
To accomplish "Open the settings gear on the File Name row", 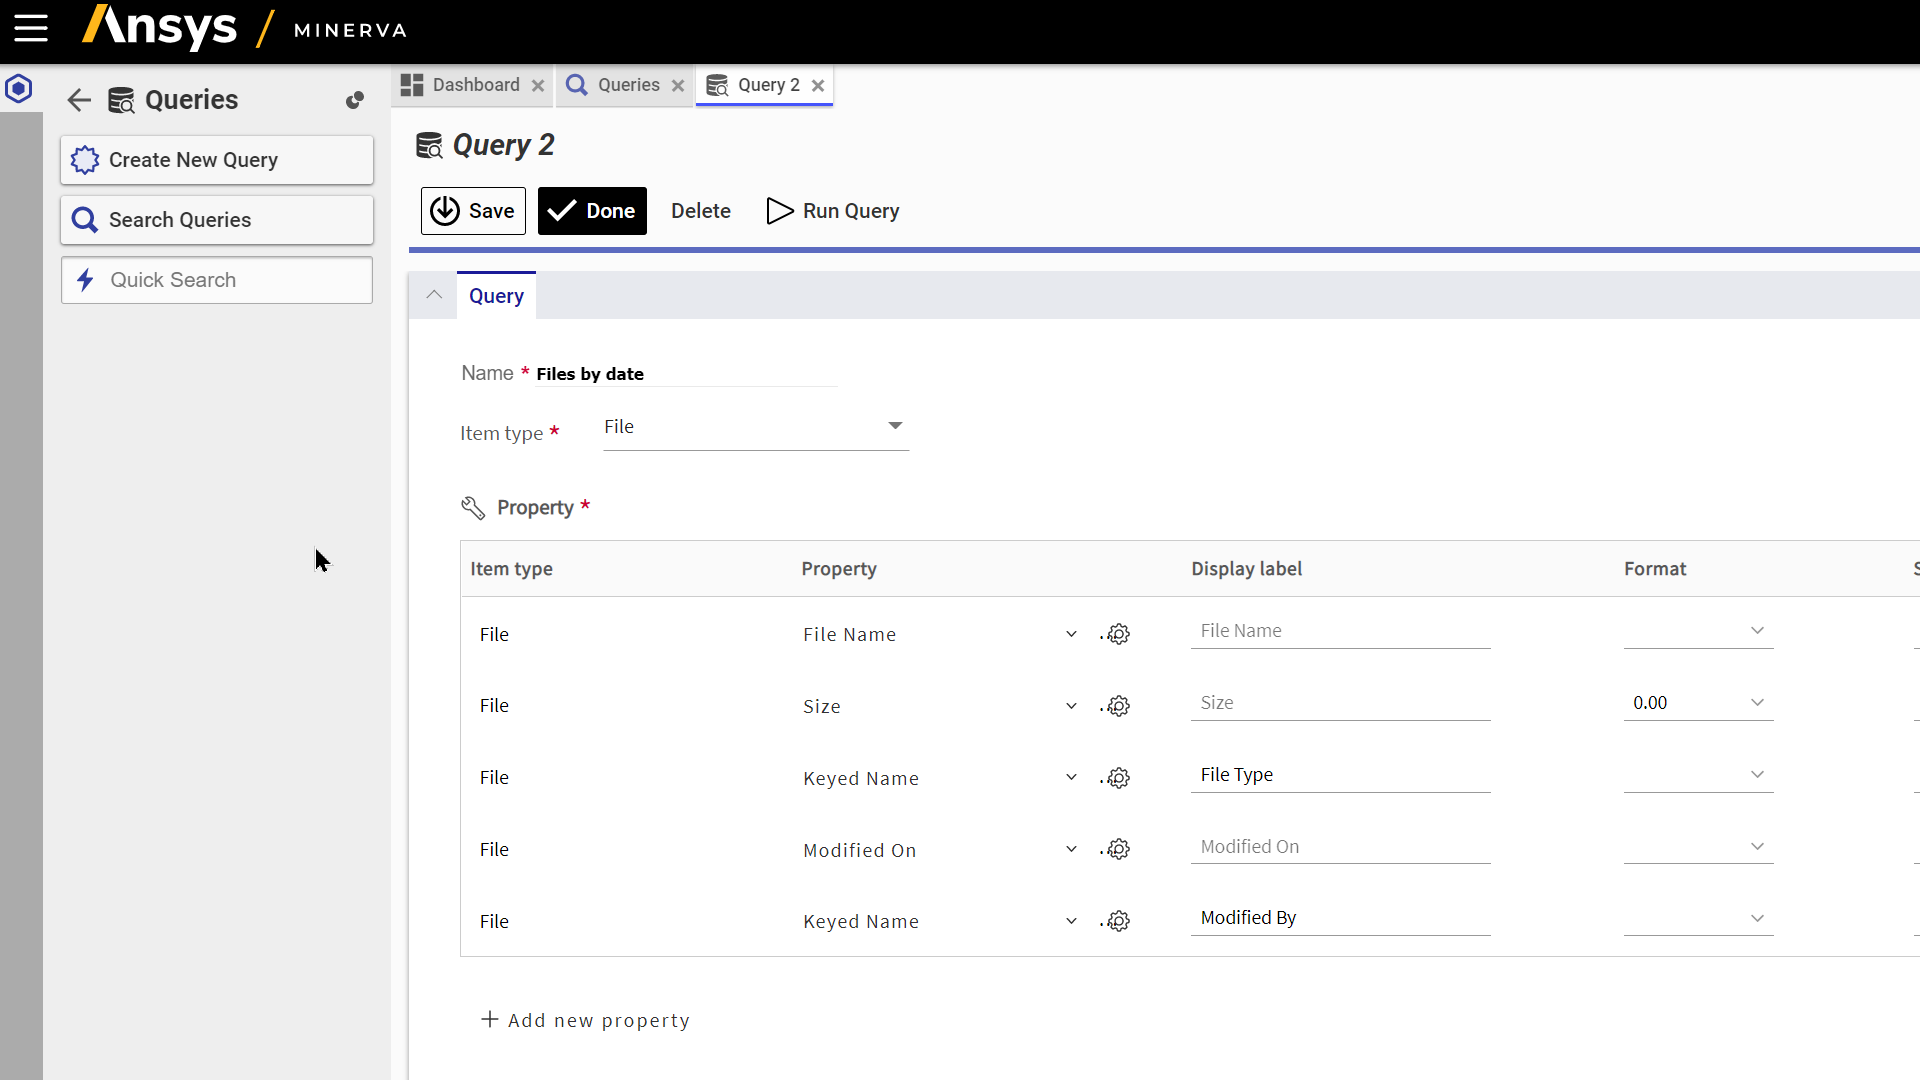I will tap(1117, 634).
